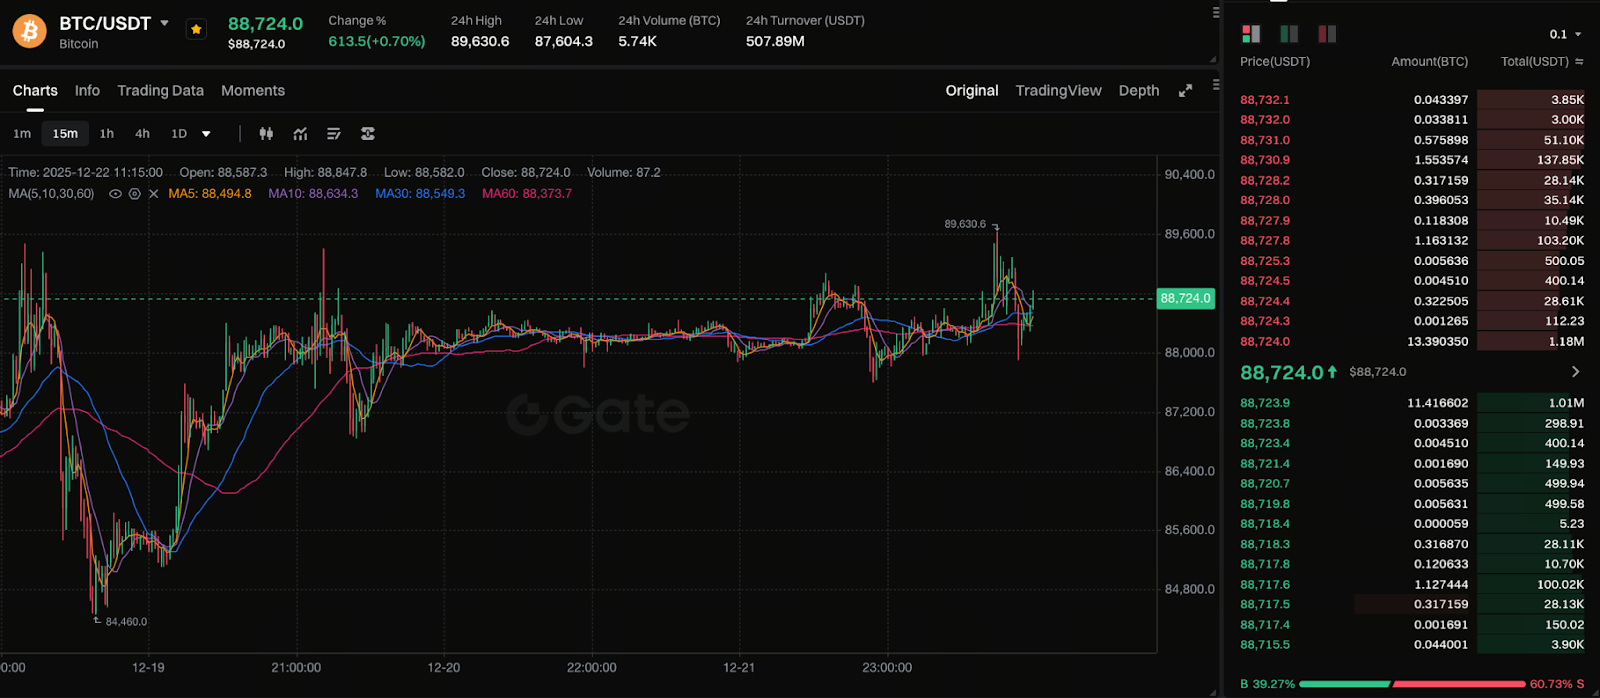Show only sell orders in order book

click(1327, 34)
